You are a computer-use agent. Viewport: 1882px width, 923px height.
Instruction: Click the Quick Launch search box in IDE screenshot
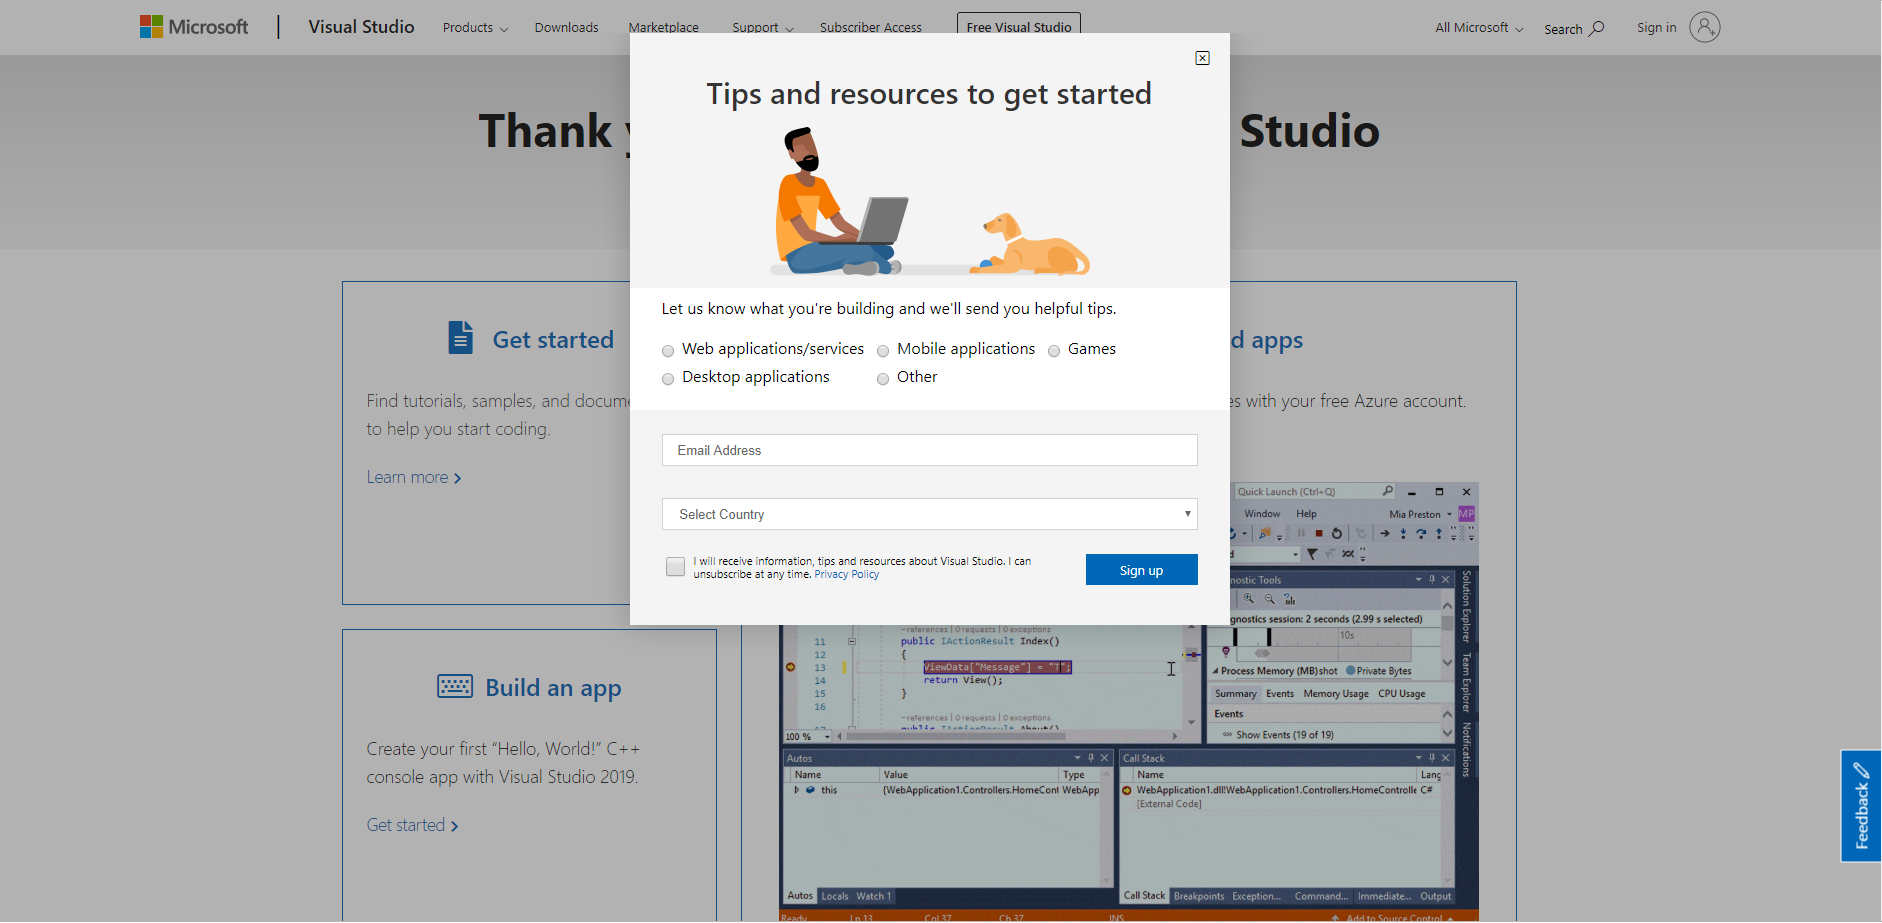1314,492
